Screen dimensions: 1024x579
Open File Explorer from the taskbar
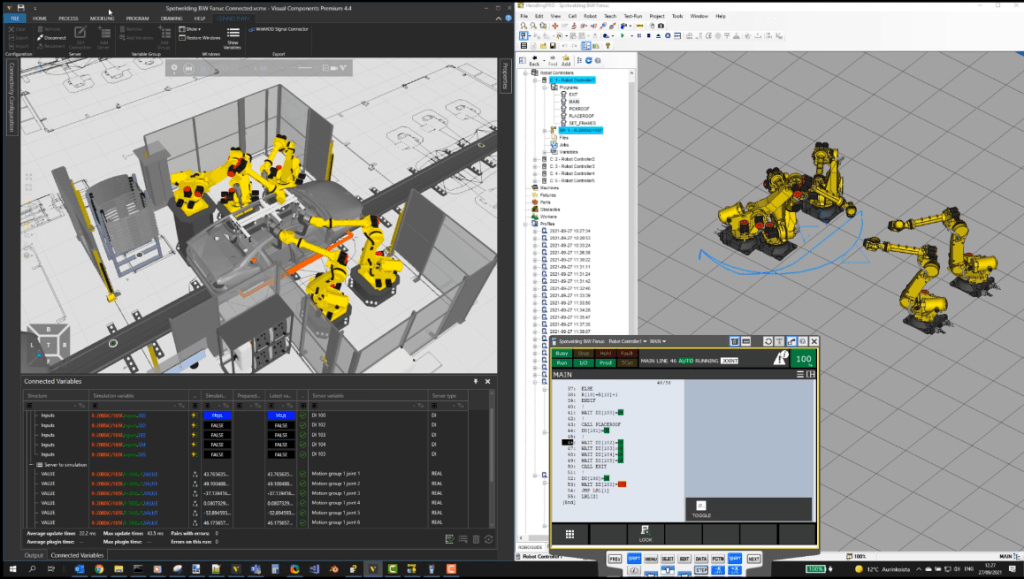click(x=118, y=569)
